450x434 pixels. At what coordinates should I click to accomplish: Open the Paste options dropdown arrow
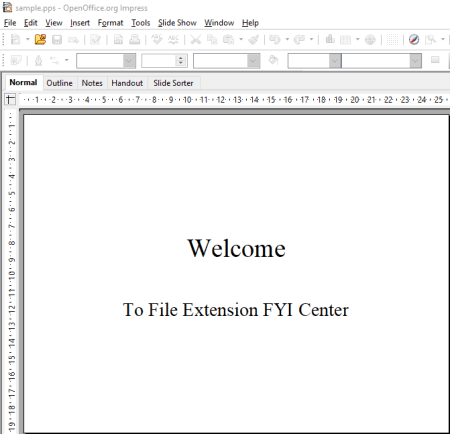241,40
